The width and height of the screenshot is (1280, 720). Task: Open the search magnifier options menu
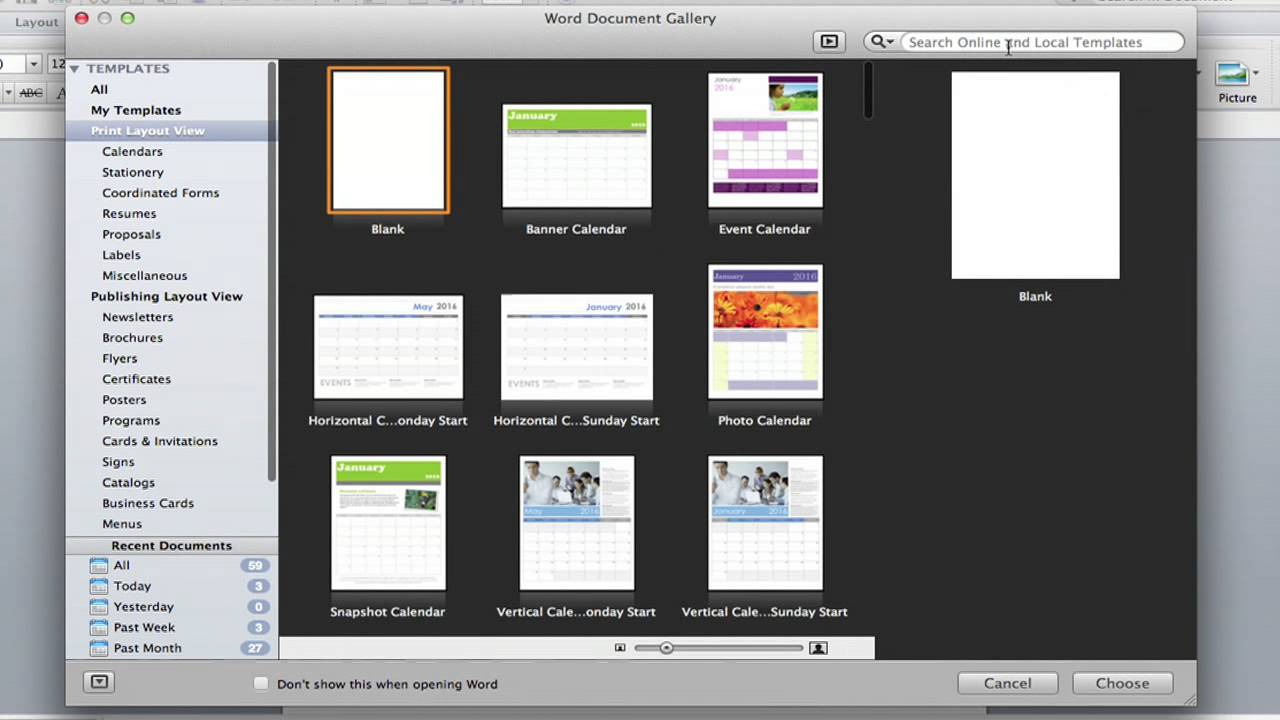click(x=881, y=42)
